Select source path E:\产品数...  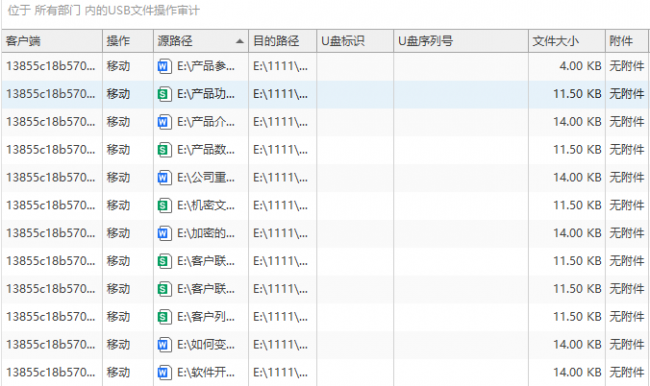point(206,150)
